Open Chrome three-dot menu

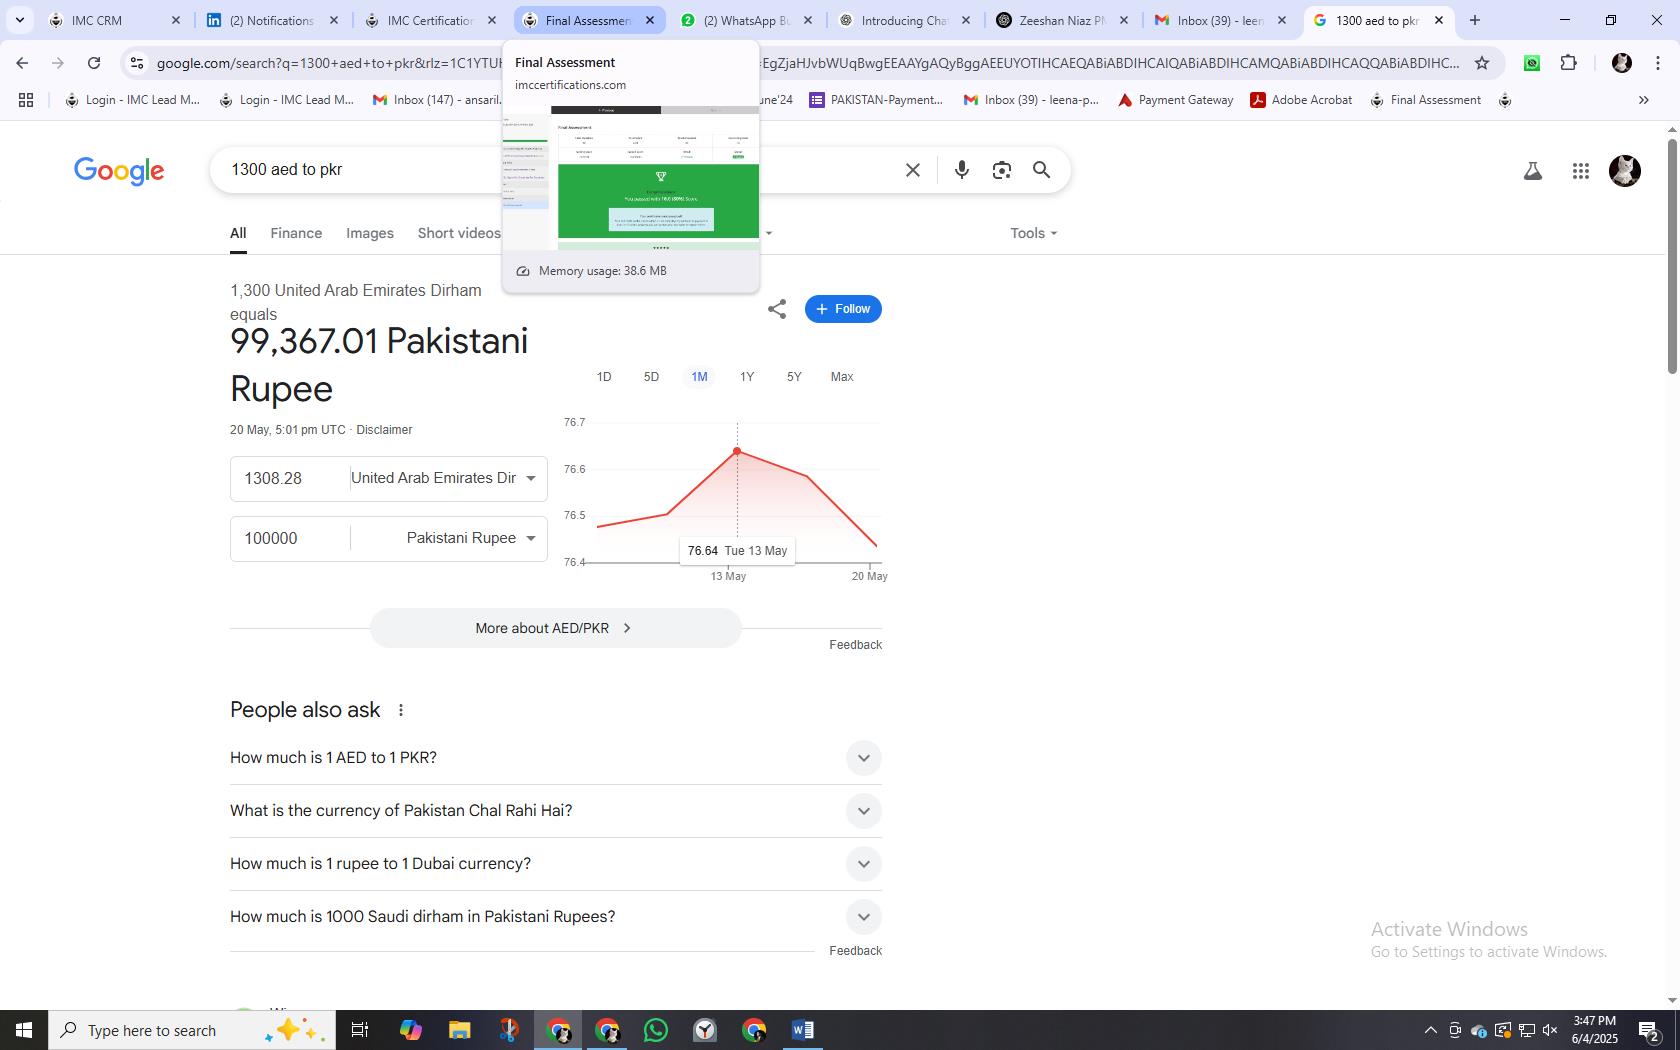point(1658,63)
